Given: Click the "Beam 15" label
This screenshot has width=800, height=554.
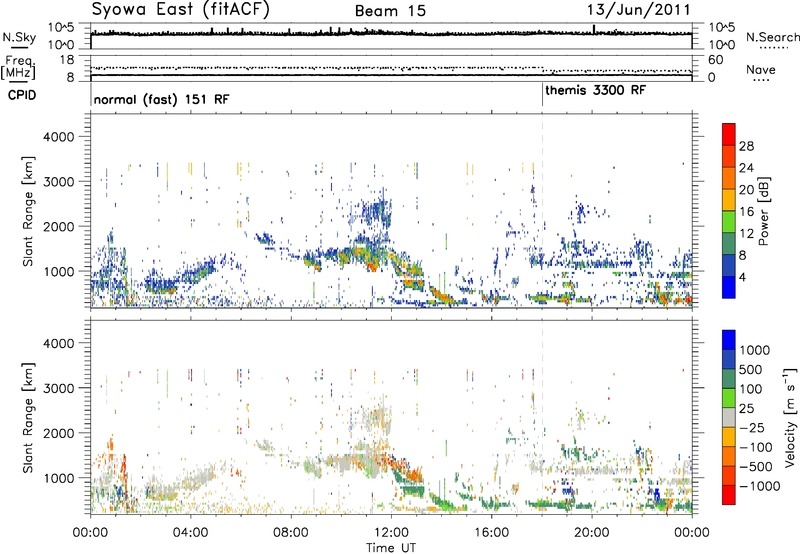Looking at the screenshot, I should tap(390, 11).
